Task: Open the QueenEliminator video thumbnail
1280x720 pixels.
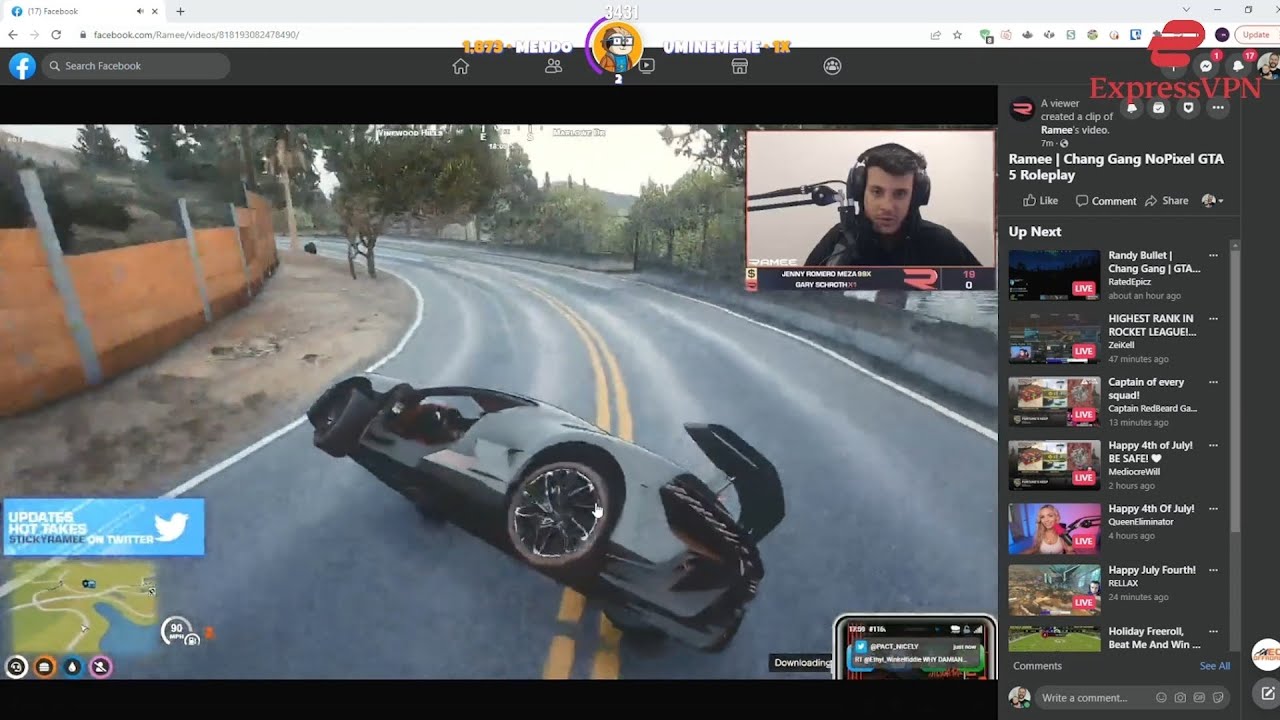Action: pos(1054,529)
